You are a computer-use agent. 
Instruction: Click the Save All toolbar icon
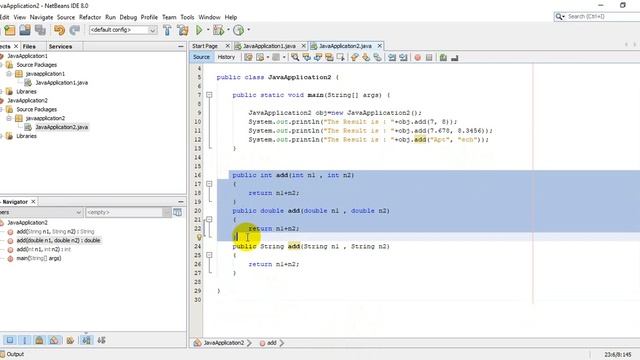[x=40, y=30]
